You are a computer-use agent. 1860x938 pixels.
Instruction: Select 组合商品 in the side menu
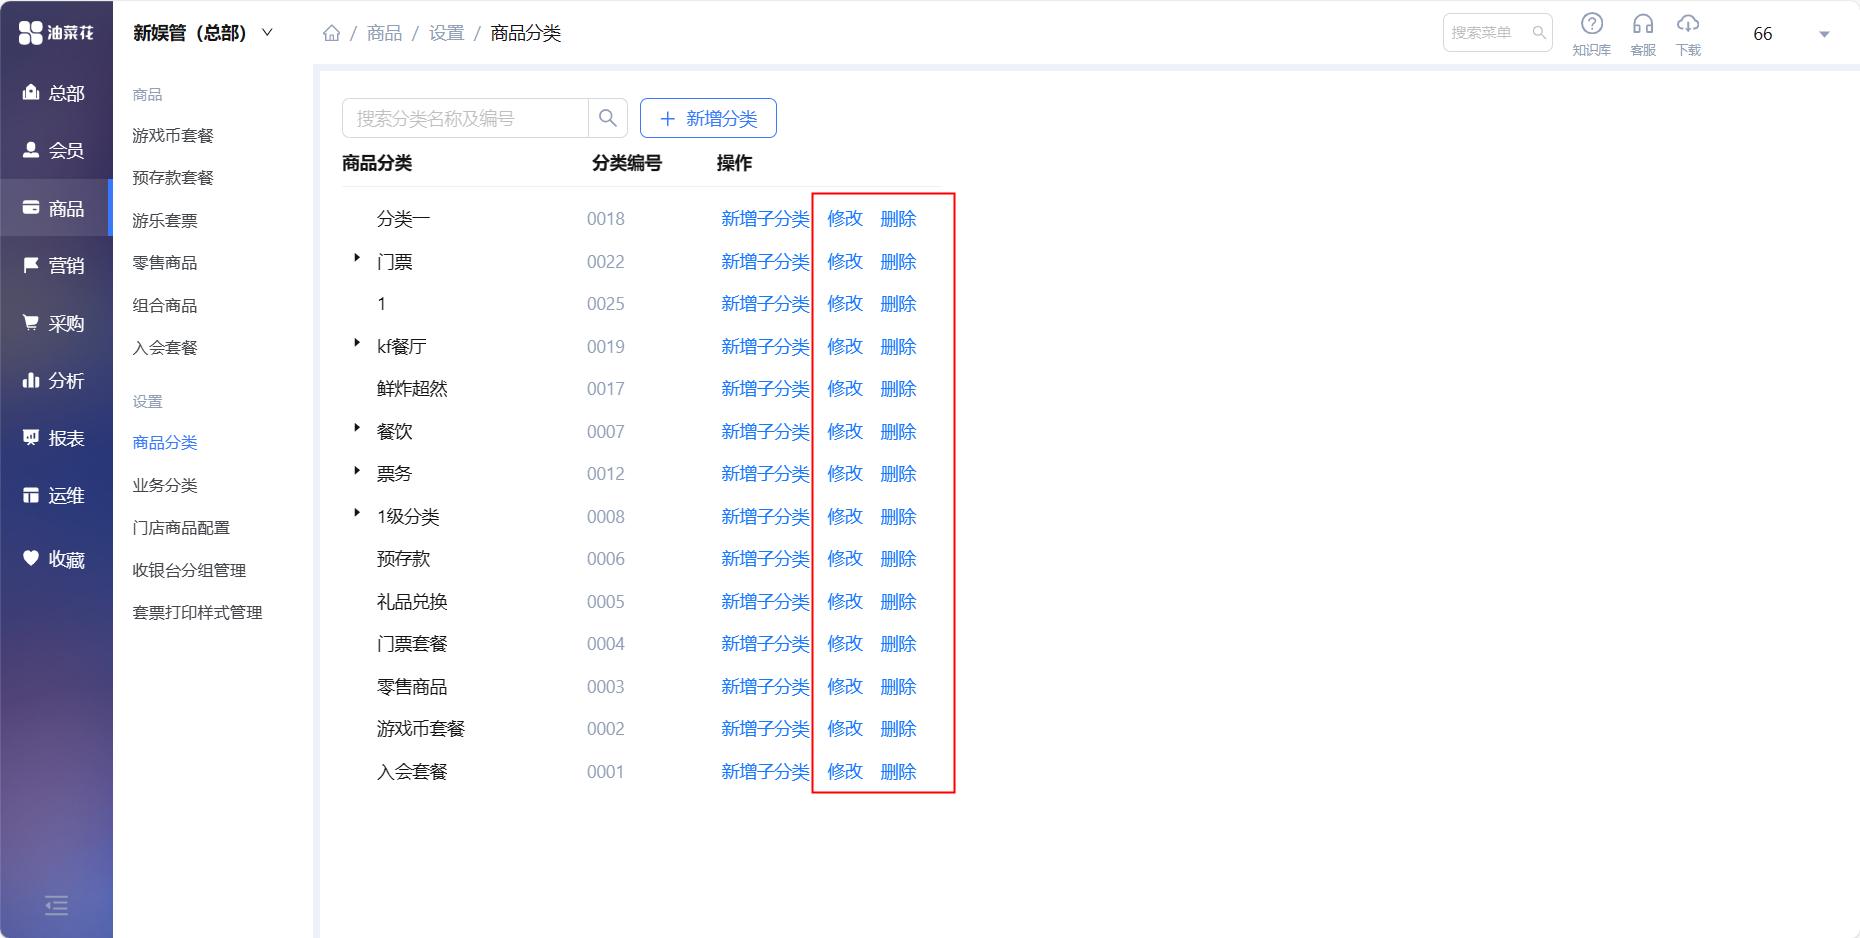click(165, 306)
